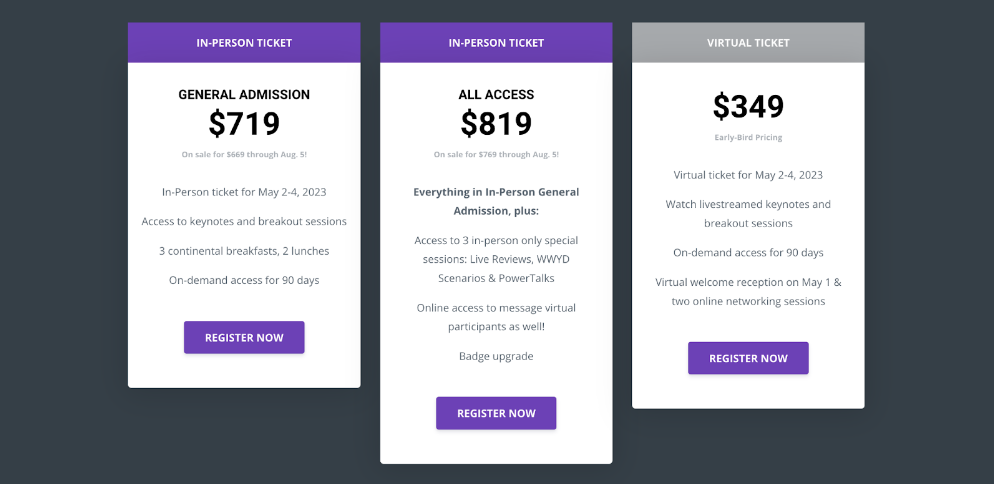Click Register Now for the Virtual Ticket

pyautogui.click(x=748, y=358)
